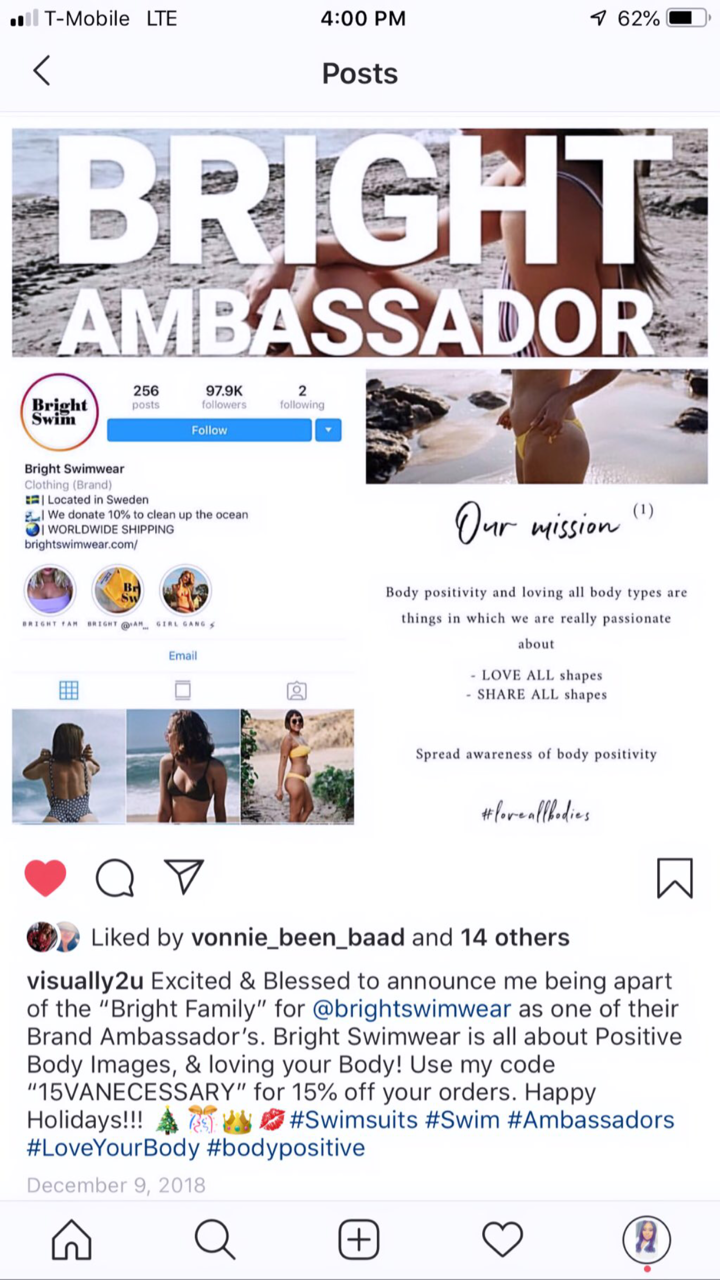Share post with paper plane icon
Screen dimensions: 720x1280
click(x=185, y=876)
